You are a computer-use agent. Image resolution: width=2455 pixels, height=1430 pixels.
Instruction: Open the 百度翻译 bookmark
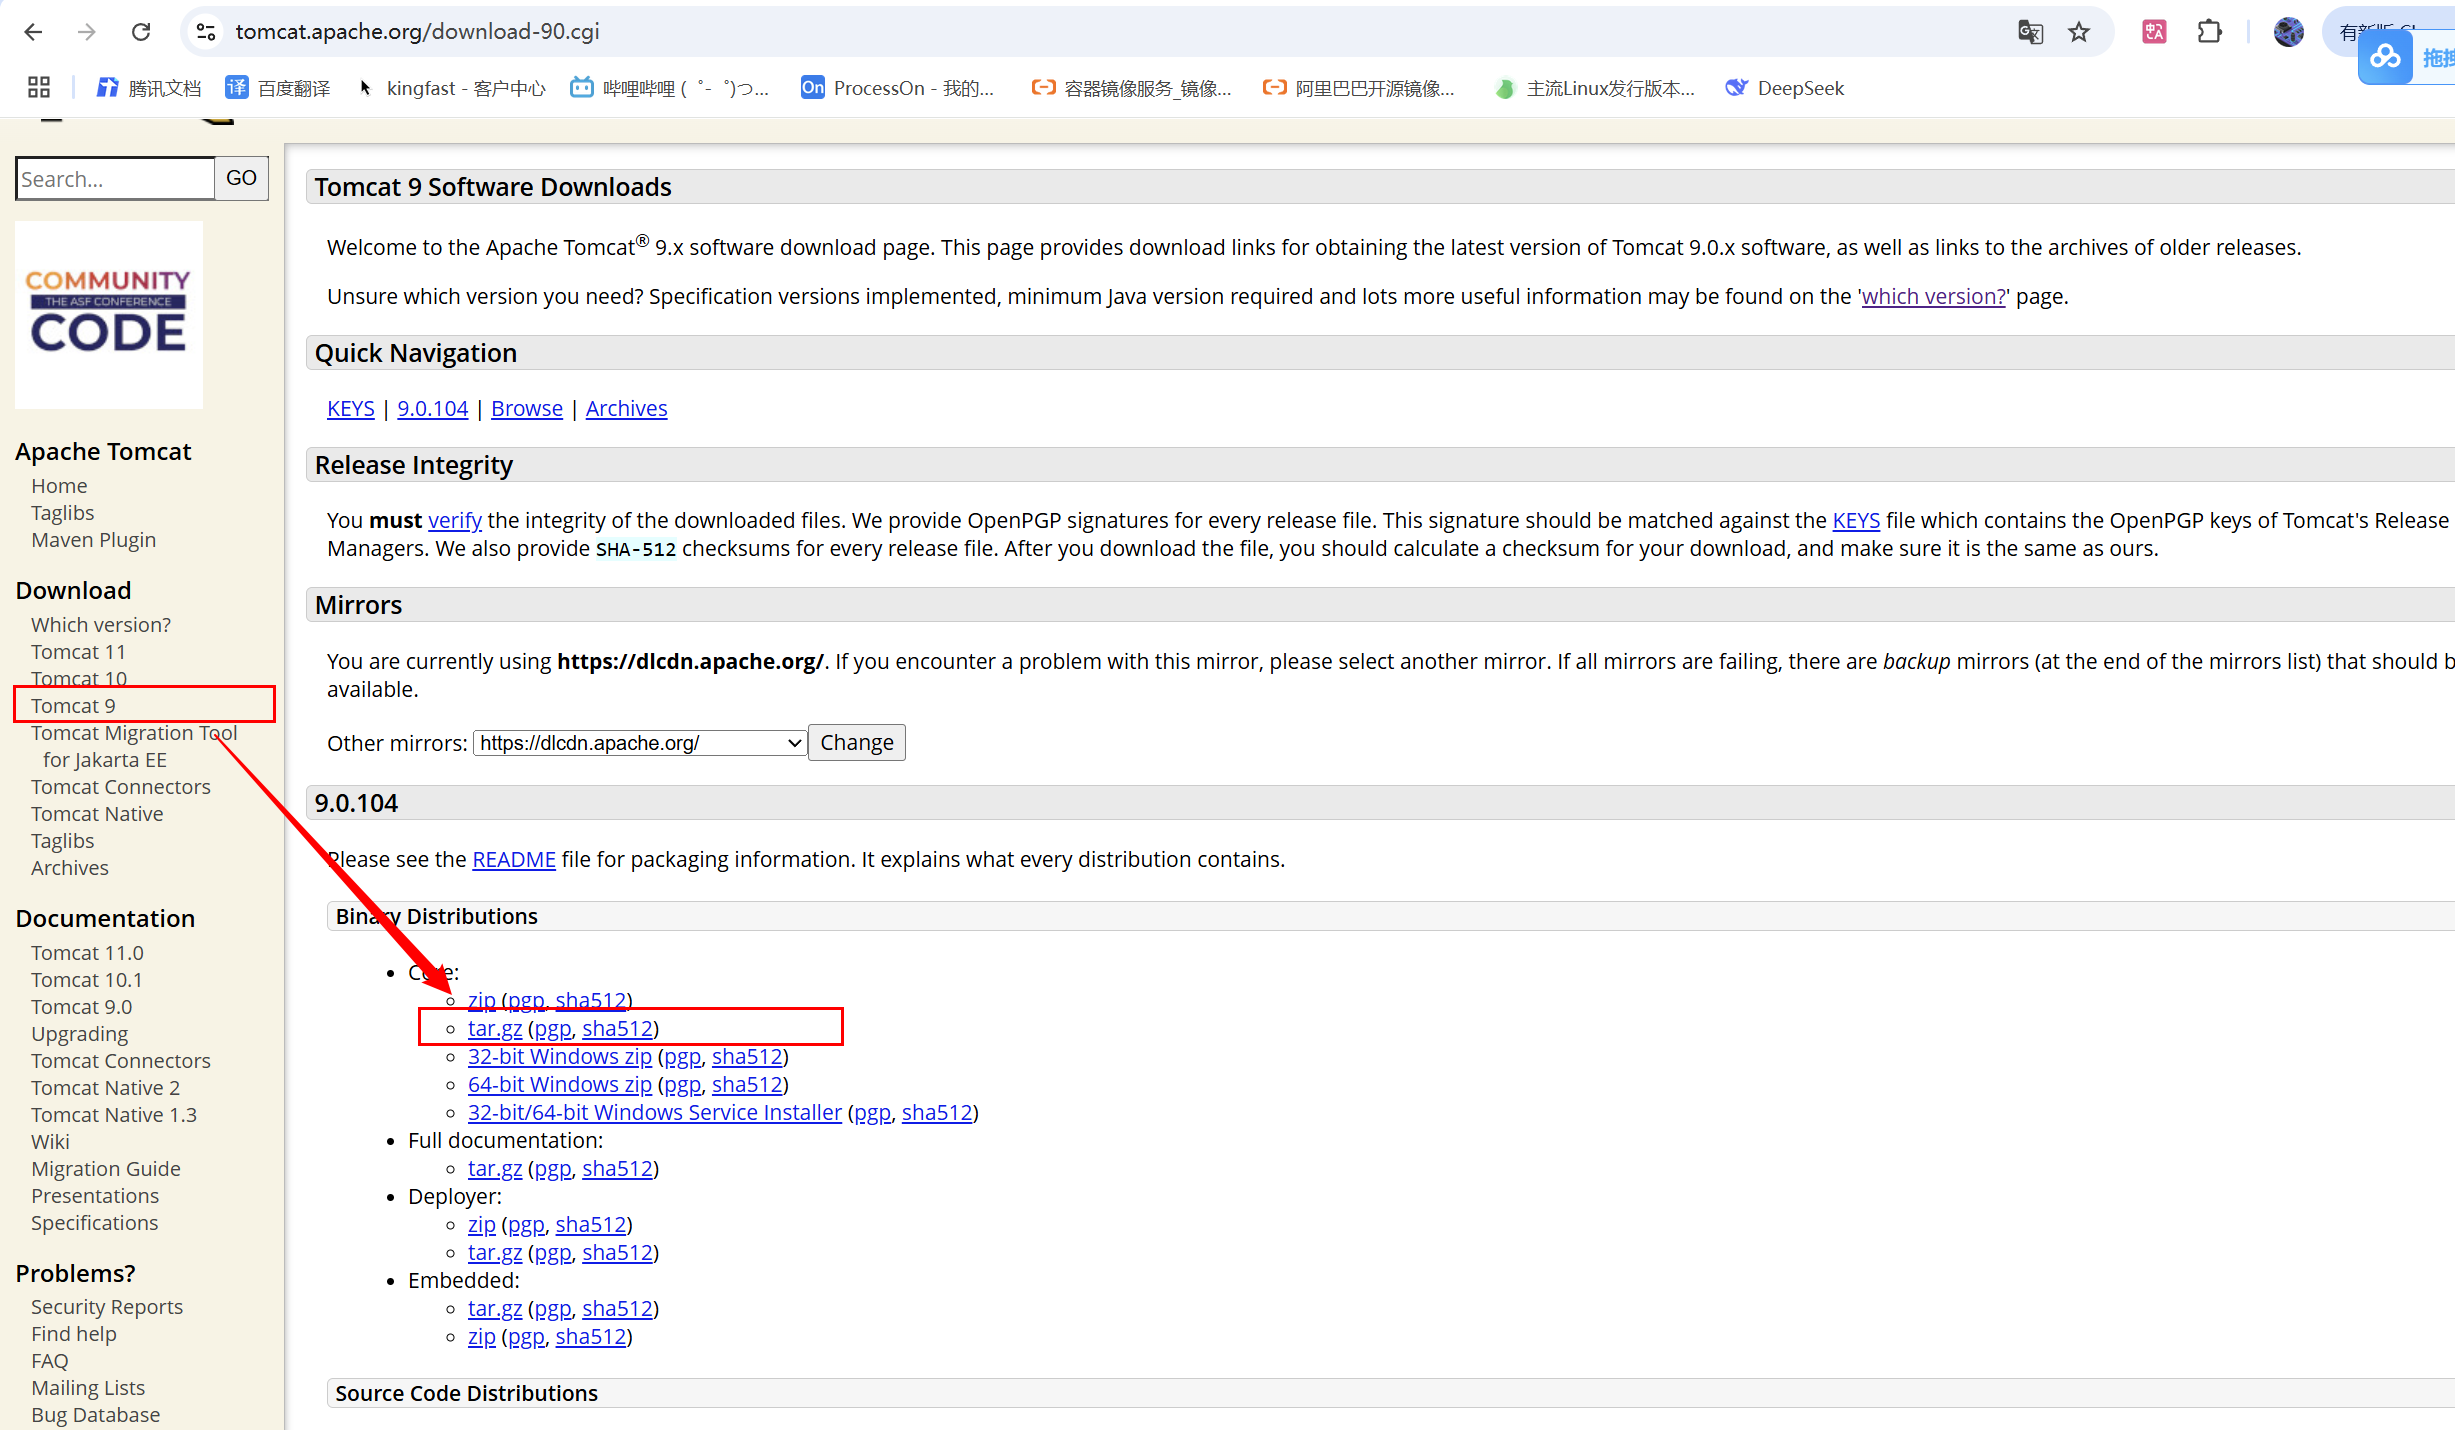click(278, 88)
